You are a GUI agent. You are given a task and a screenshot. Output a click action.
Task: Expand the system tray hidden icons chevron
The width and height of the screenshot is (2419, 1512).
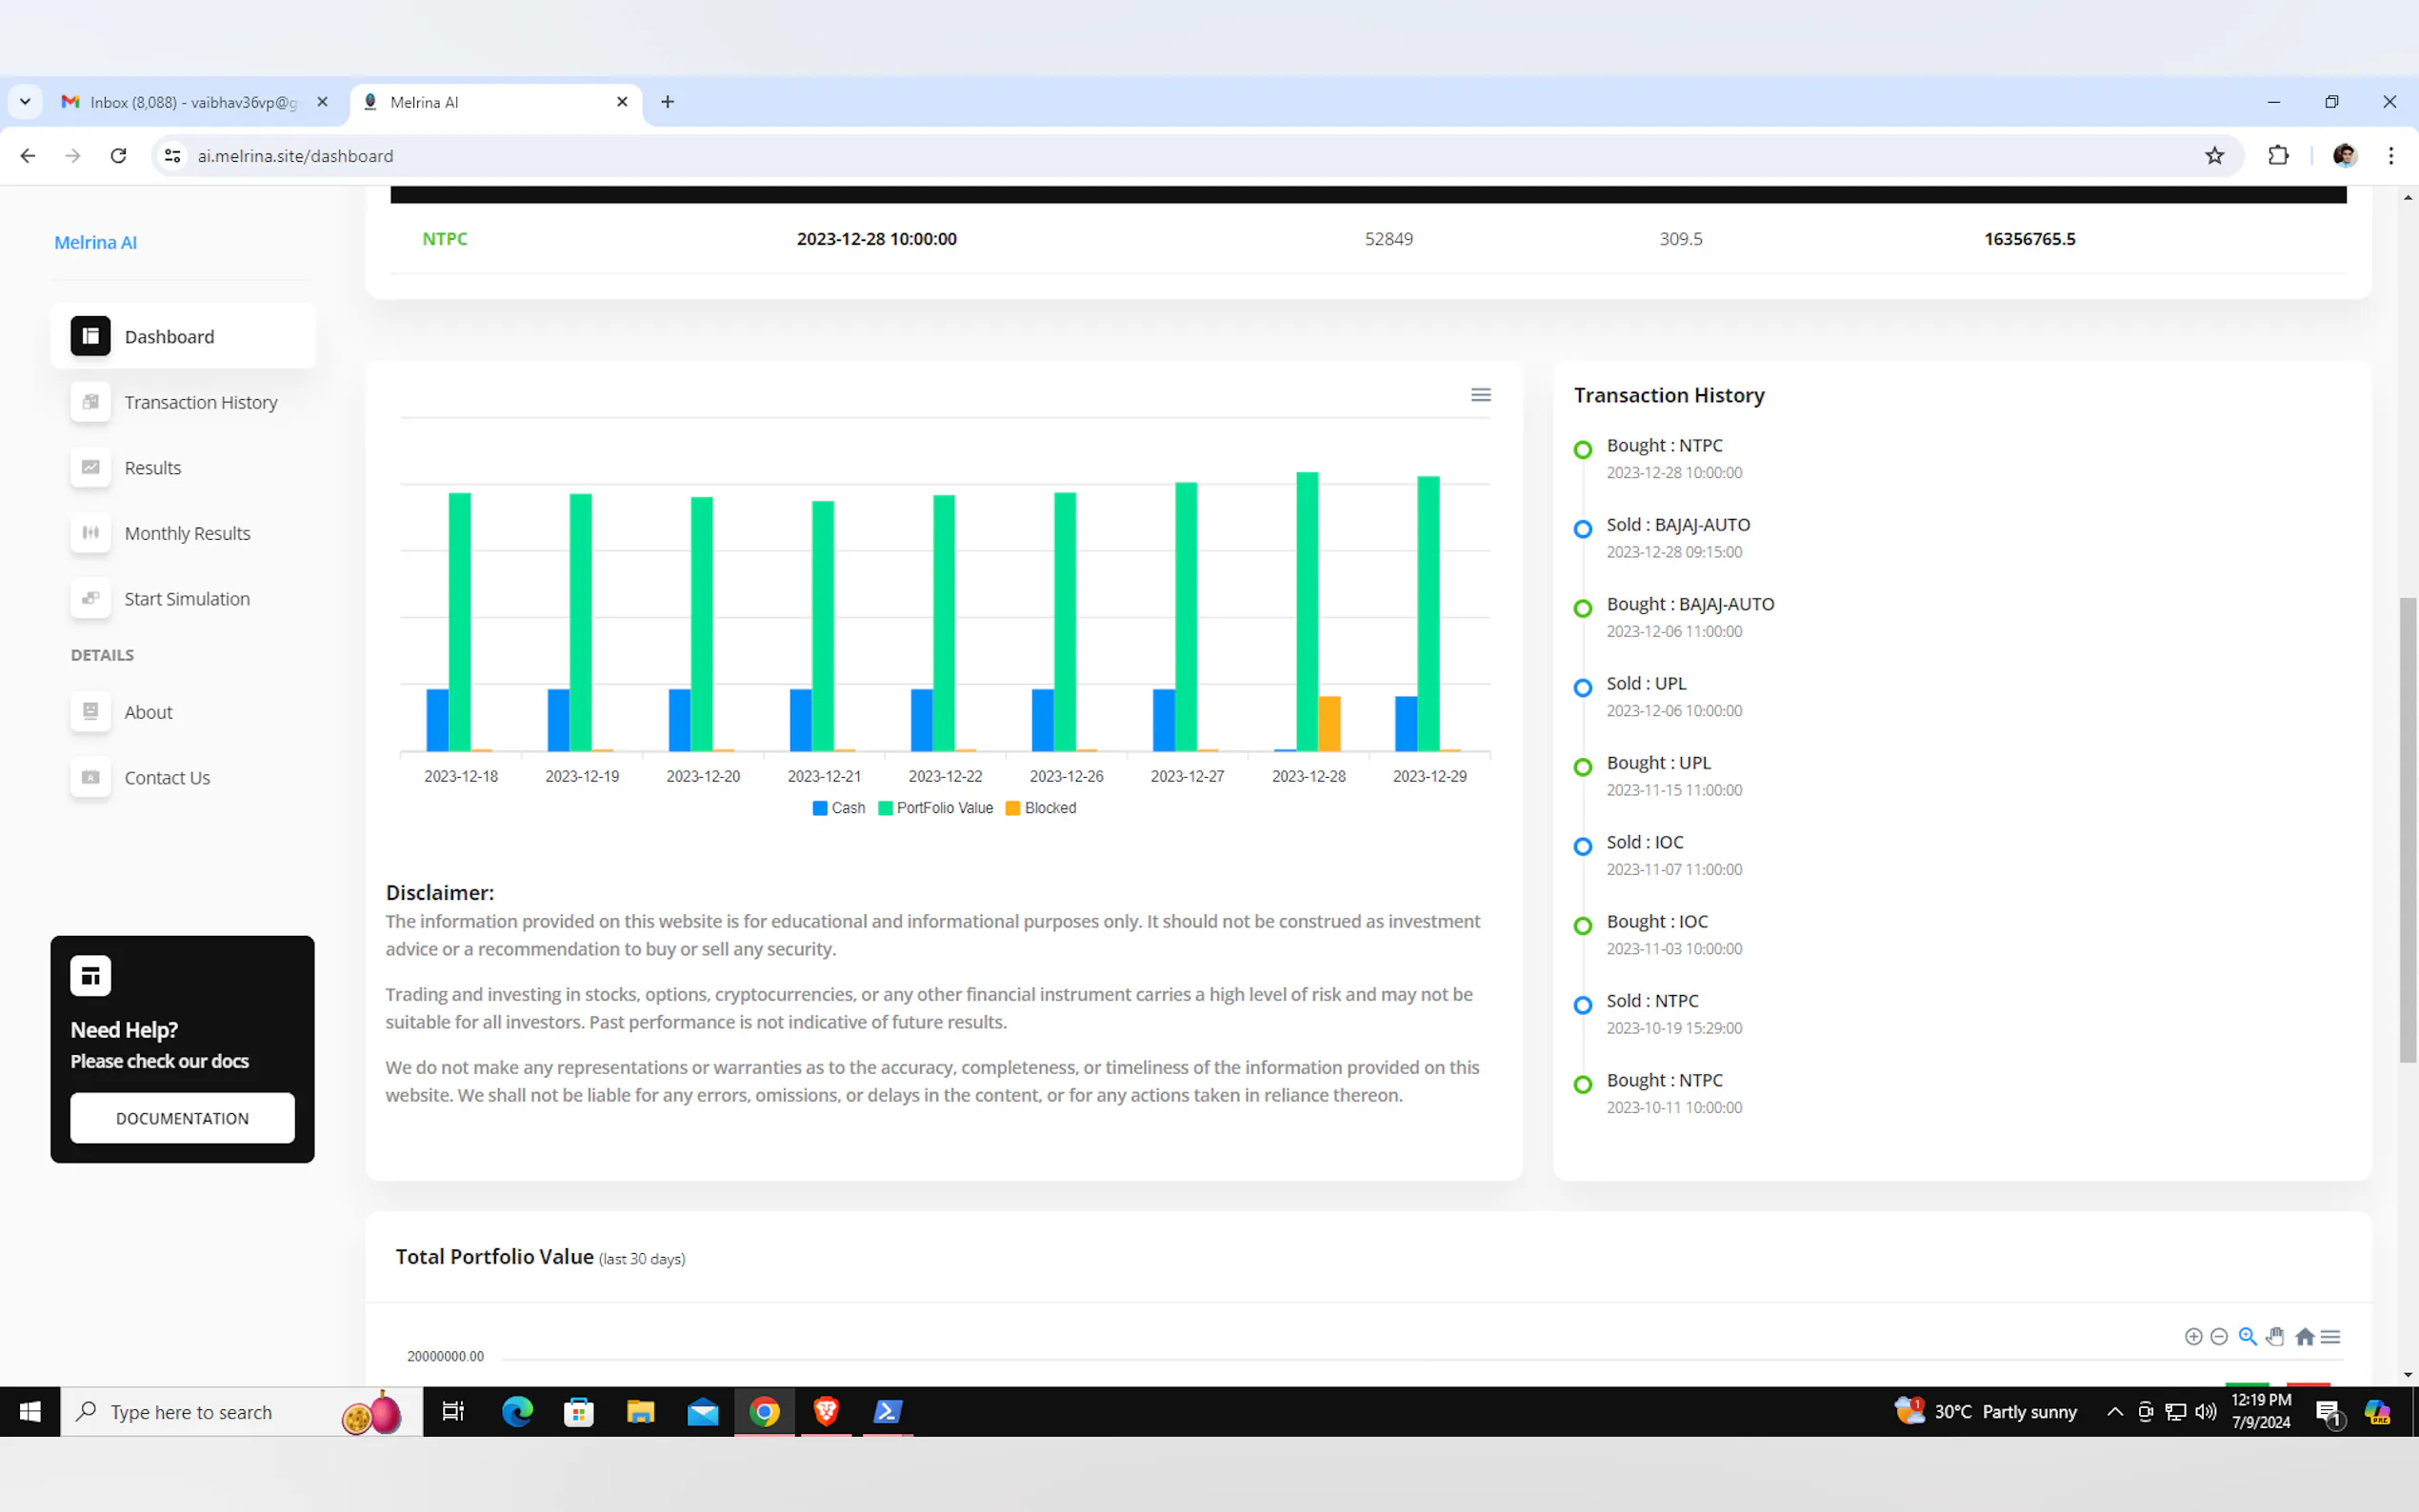coord(2114,1412)
